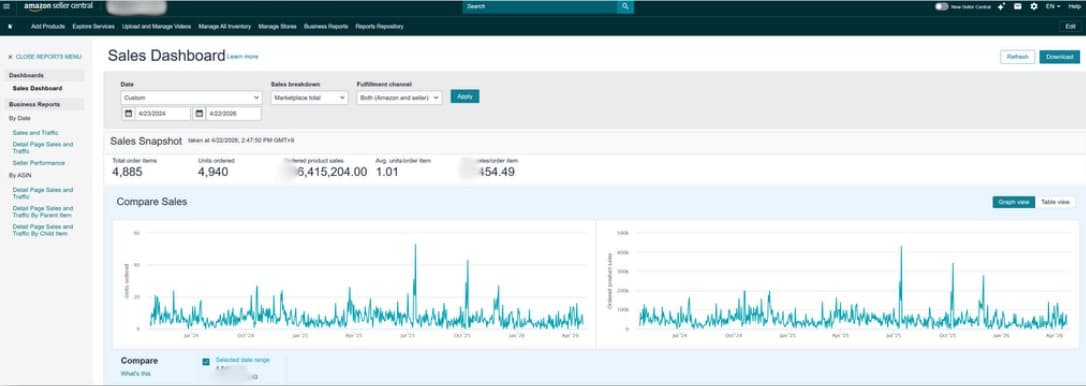
Task: Click the X beside Close Reports Menu
Action: click(x=10, y=57)
